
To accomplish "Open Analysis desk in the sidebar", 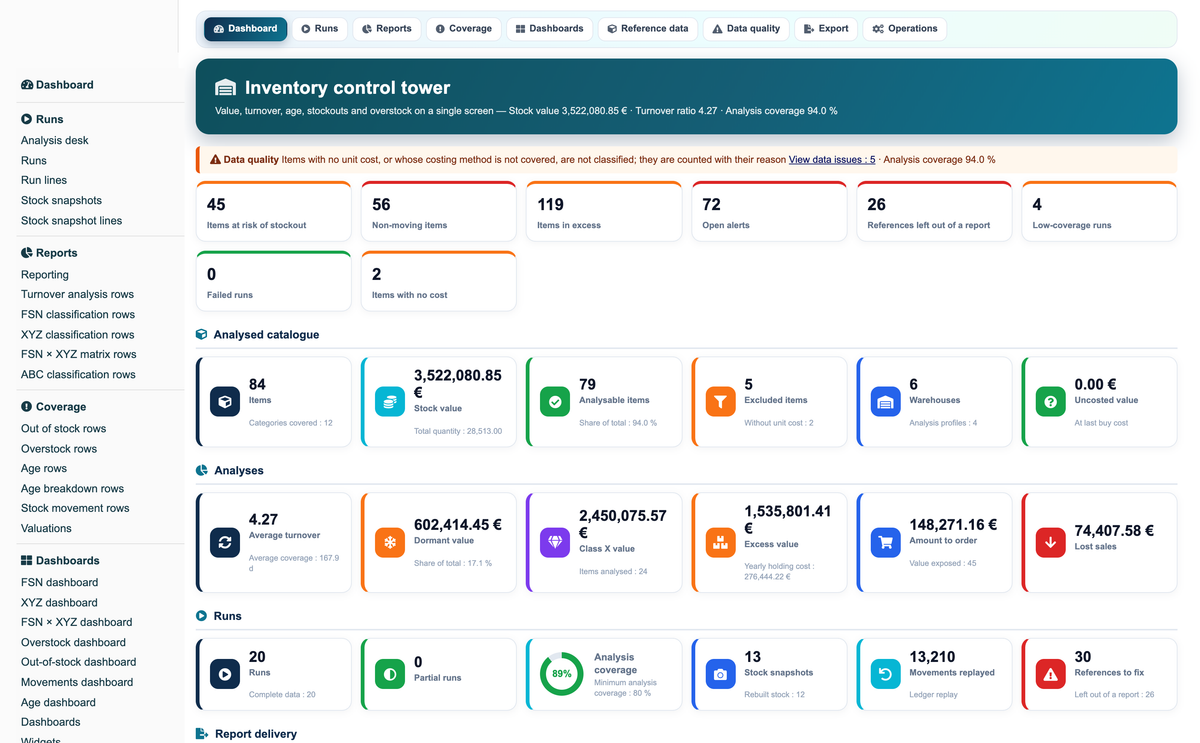I will pos(55,141).
